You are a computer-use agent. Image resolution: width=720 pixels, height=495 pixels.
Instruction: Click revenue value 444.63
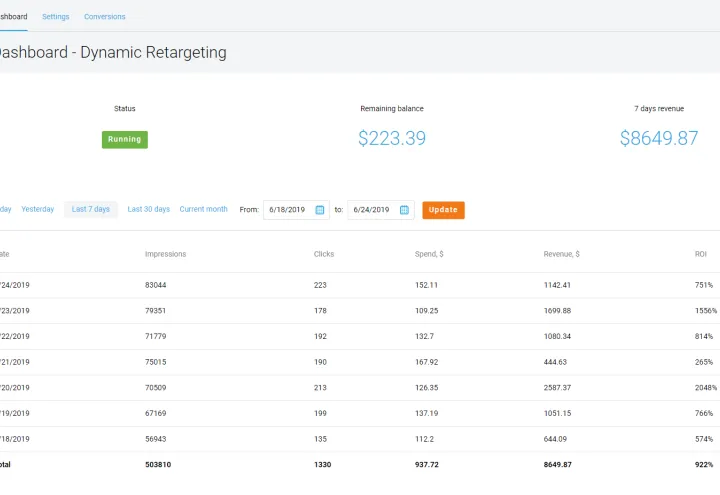click(x=555, y=362)
